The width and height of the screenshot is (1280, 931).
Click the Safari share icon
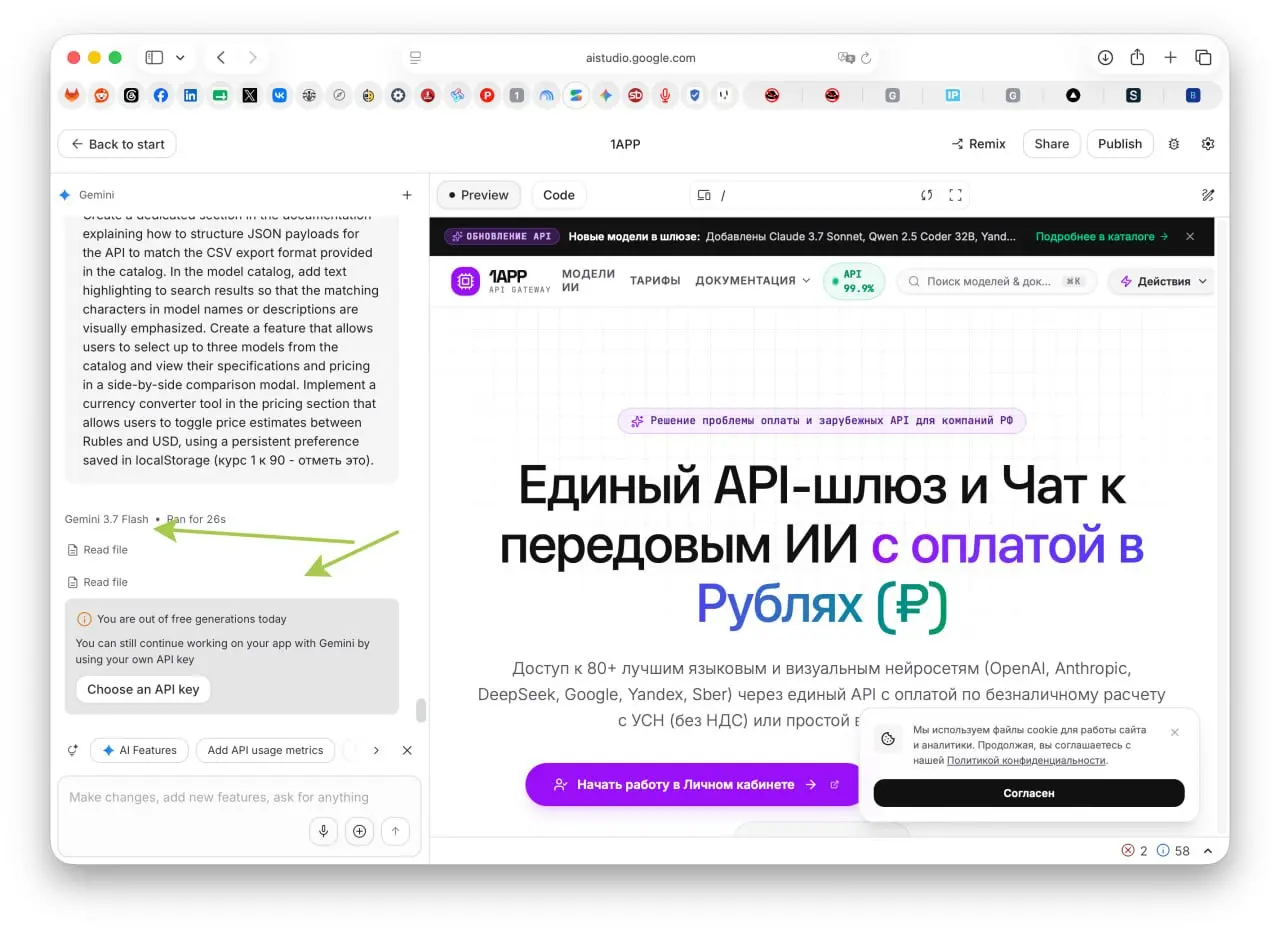pos(1138,57)
